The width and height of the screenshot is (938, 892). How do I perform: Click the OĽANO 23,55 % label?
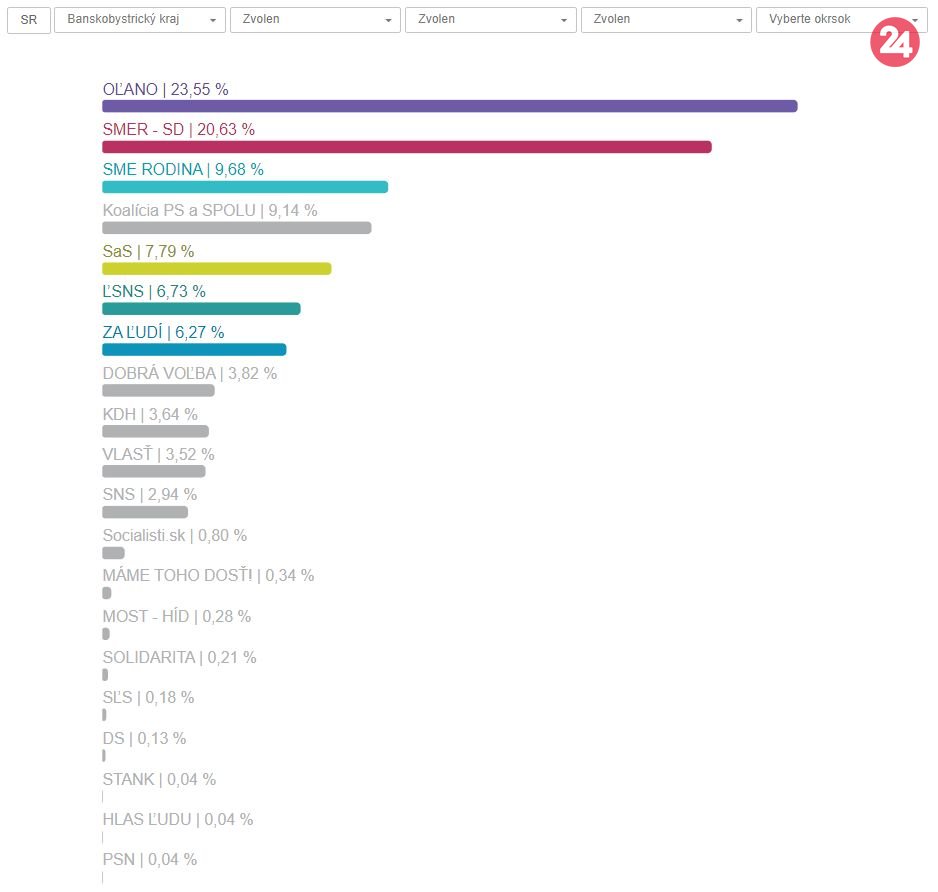[165, 89]
